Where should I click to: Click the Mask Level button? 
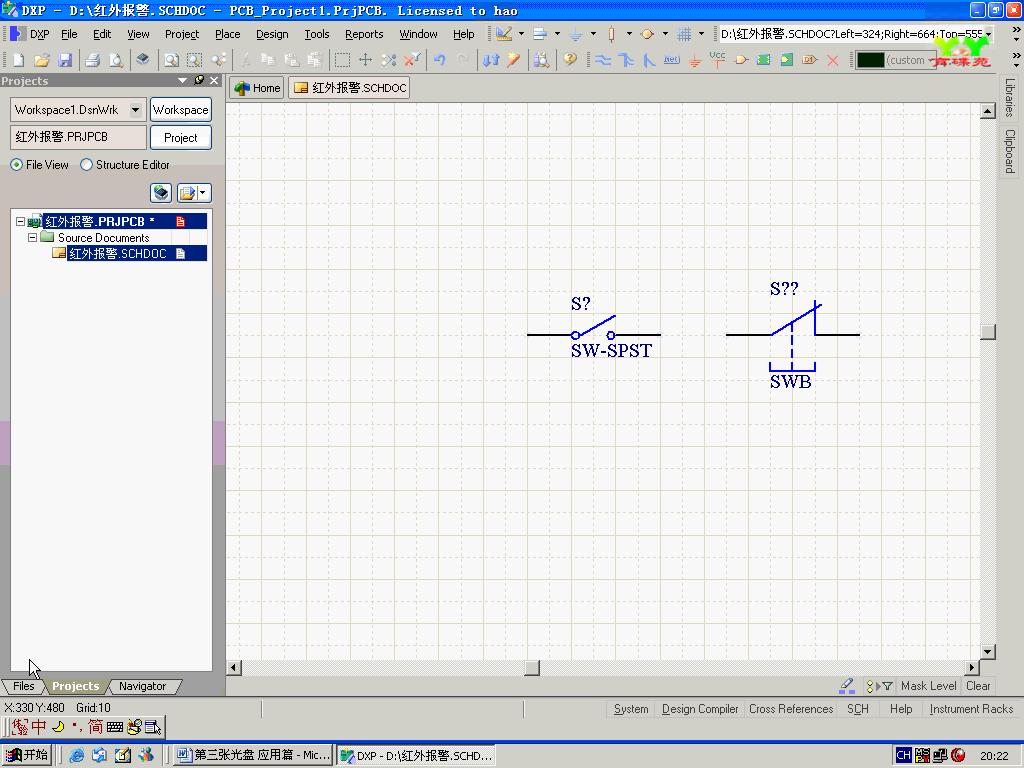coord(929,686)
